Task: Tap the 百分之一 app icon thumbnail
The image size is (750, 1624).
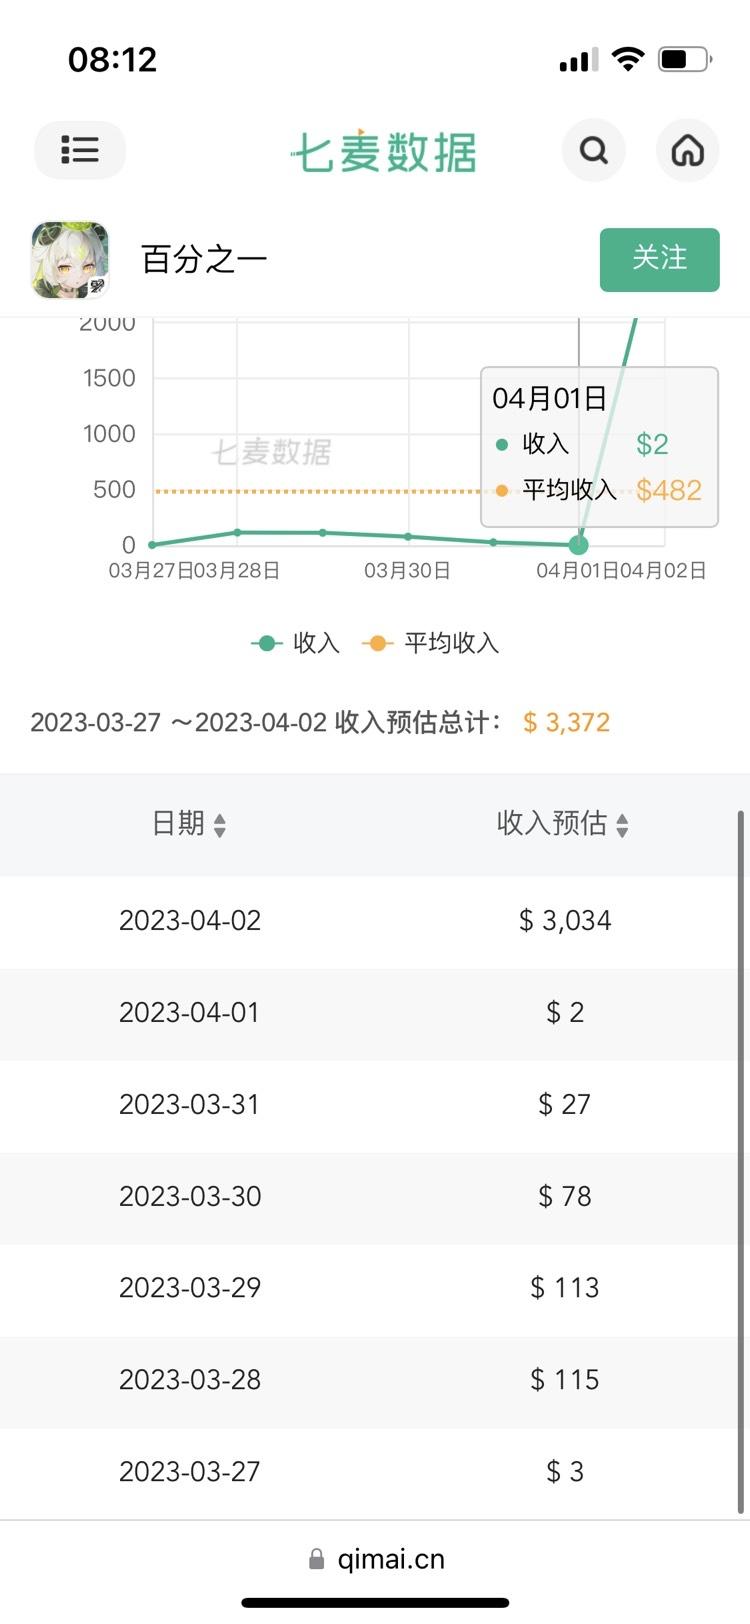Action: pos(69,260)
